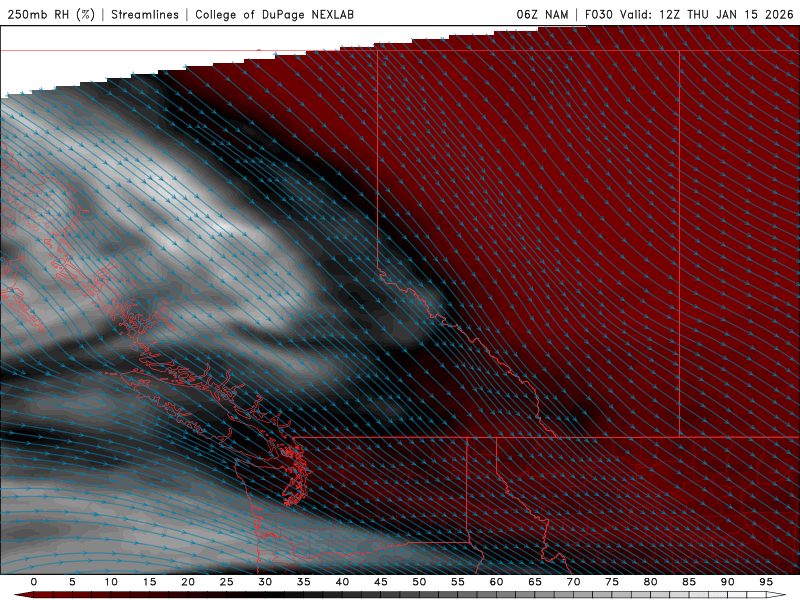Click the 65 label on the color scale
The height and width of the screenshot is (600, 800).
click(x=535, y=582)
